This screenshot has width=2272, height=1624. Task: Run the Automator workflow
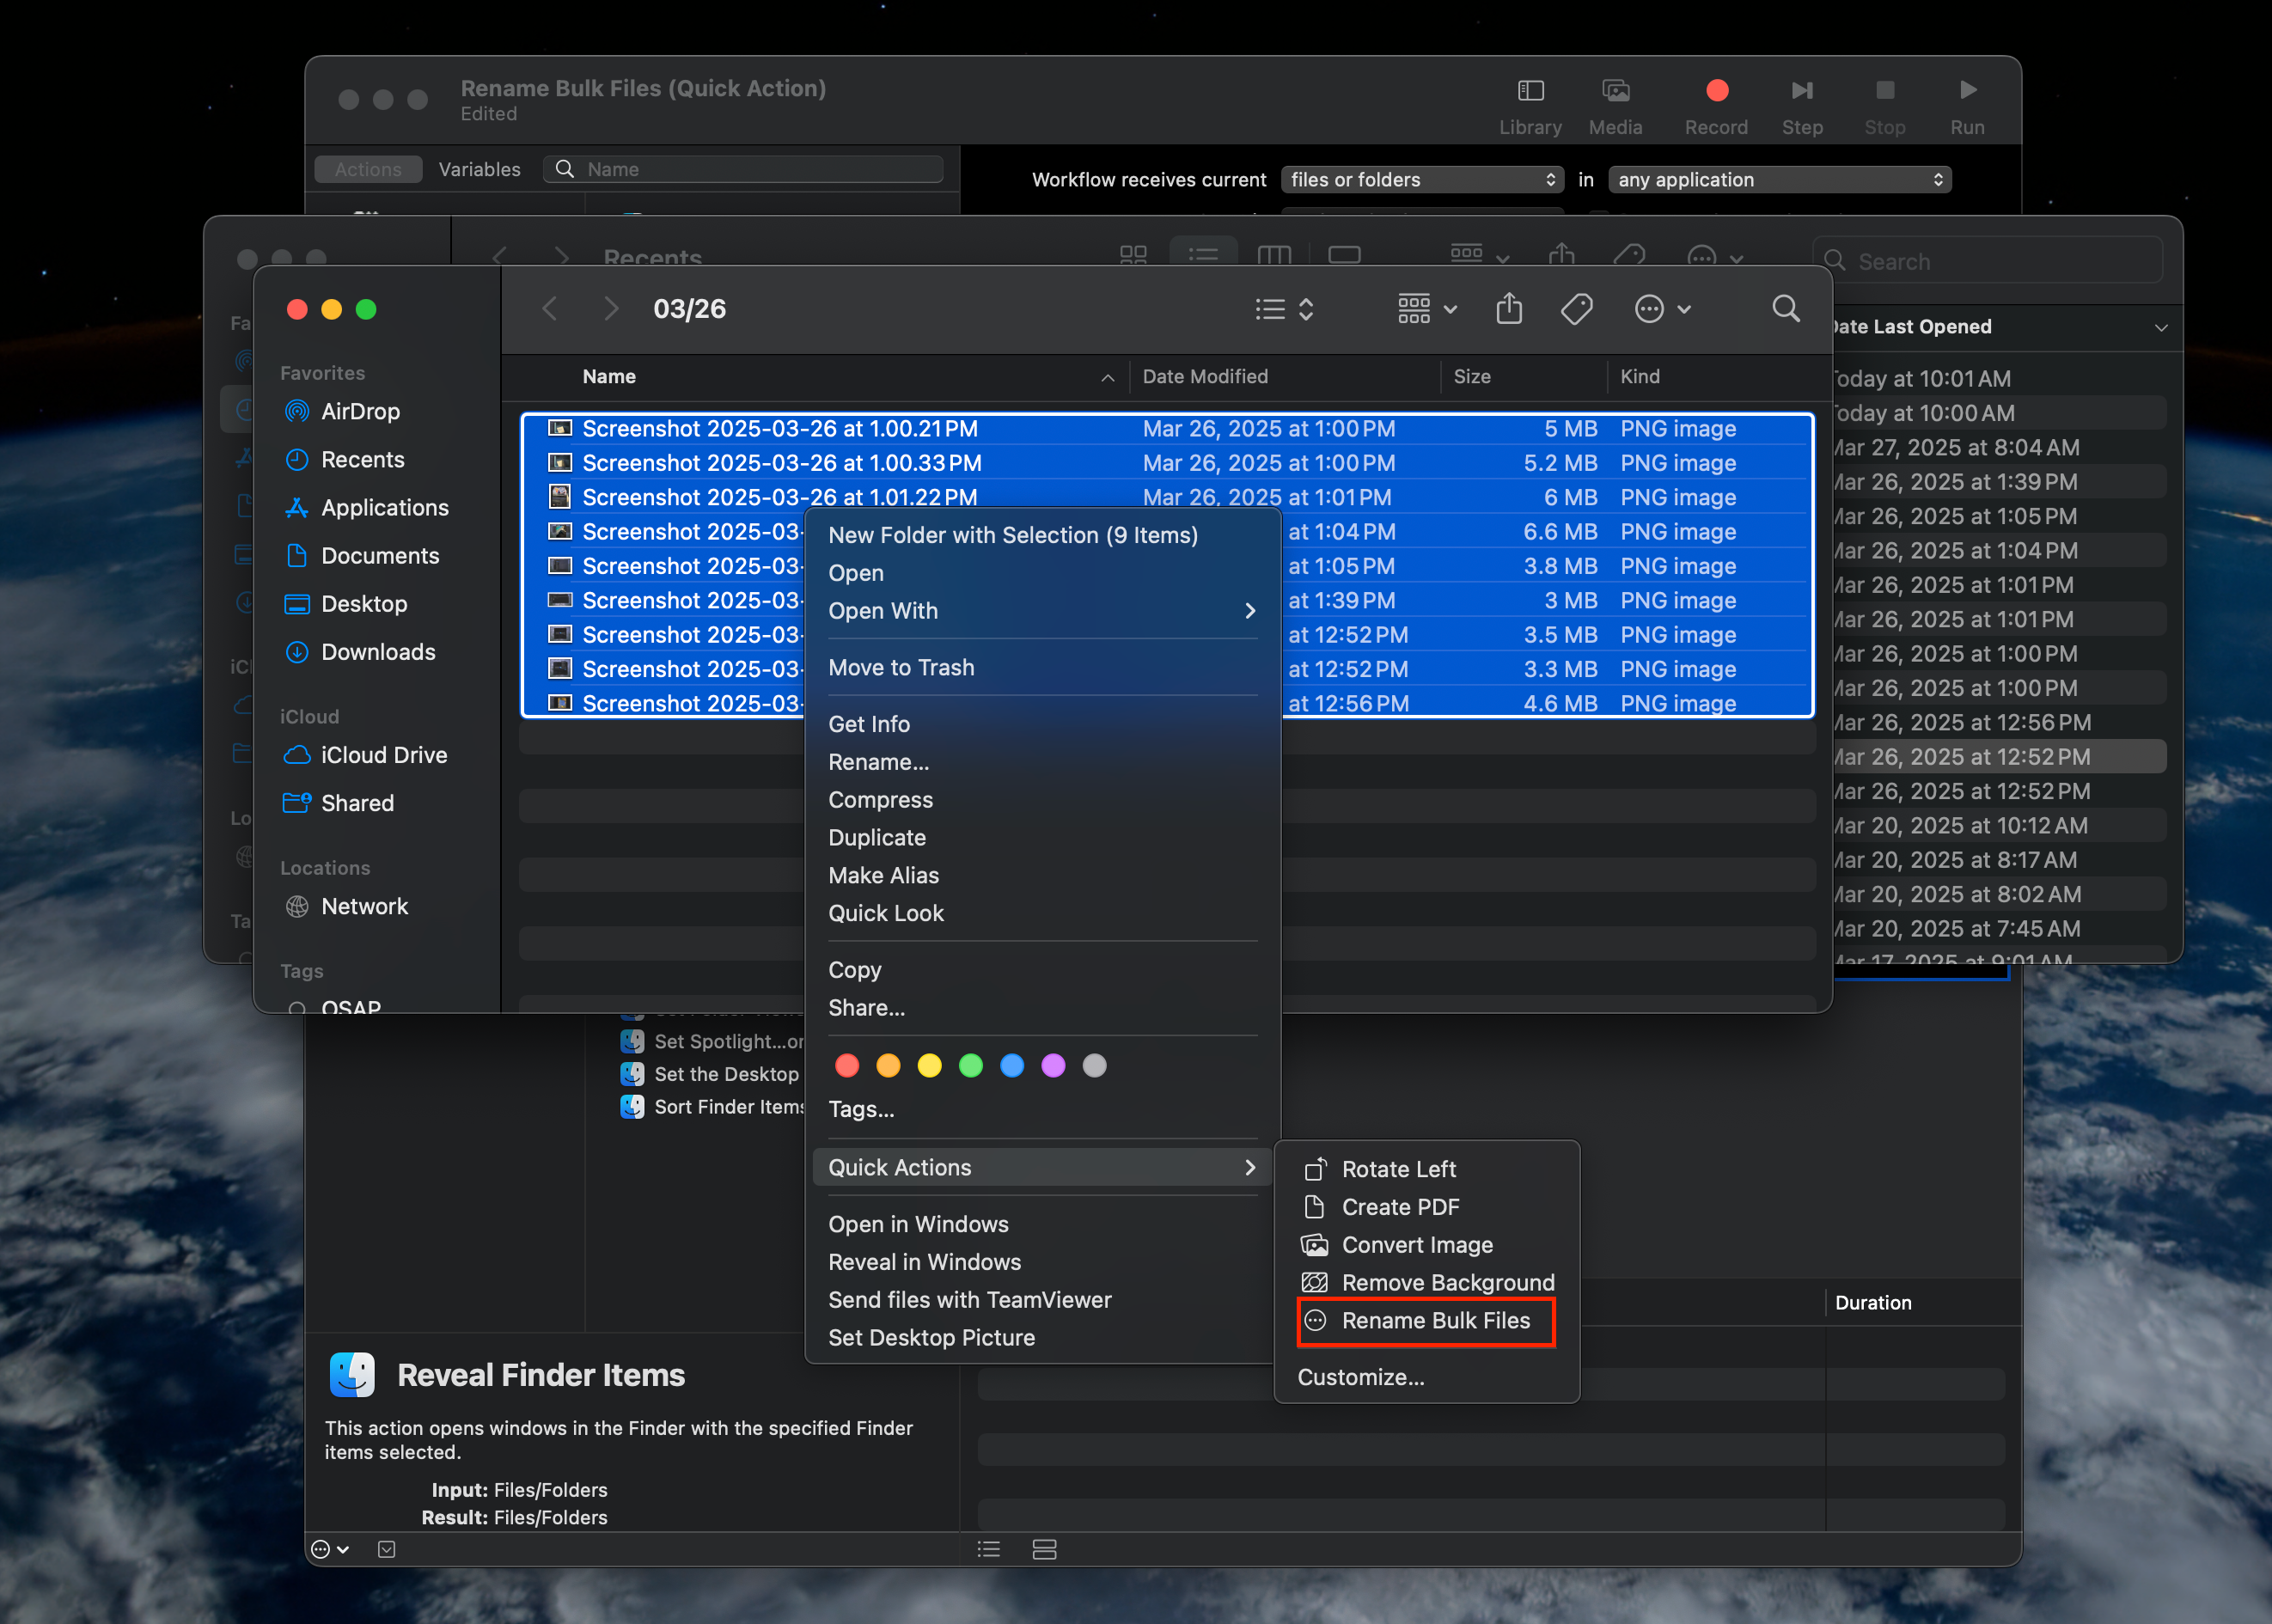pos(1967,106)
